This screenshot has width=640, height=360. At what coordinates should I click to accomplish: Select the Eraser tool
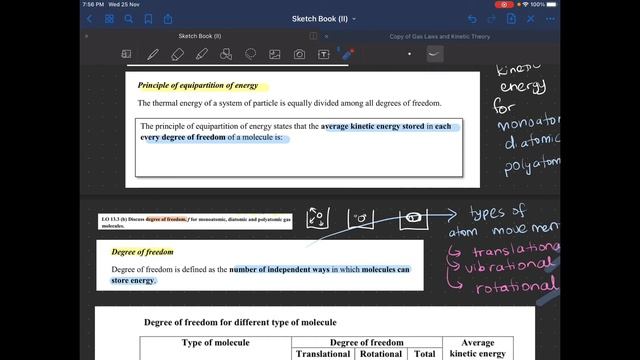point(177,54)
